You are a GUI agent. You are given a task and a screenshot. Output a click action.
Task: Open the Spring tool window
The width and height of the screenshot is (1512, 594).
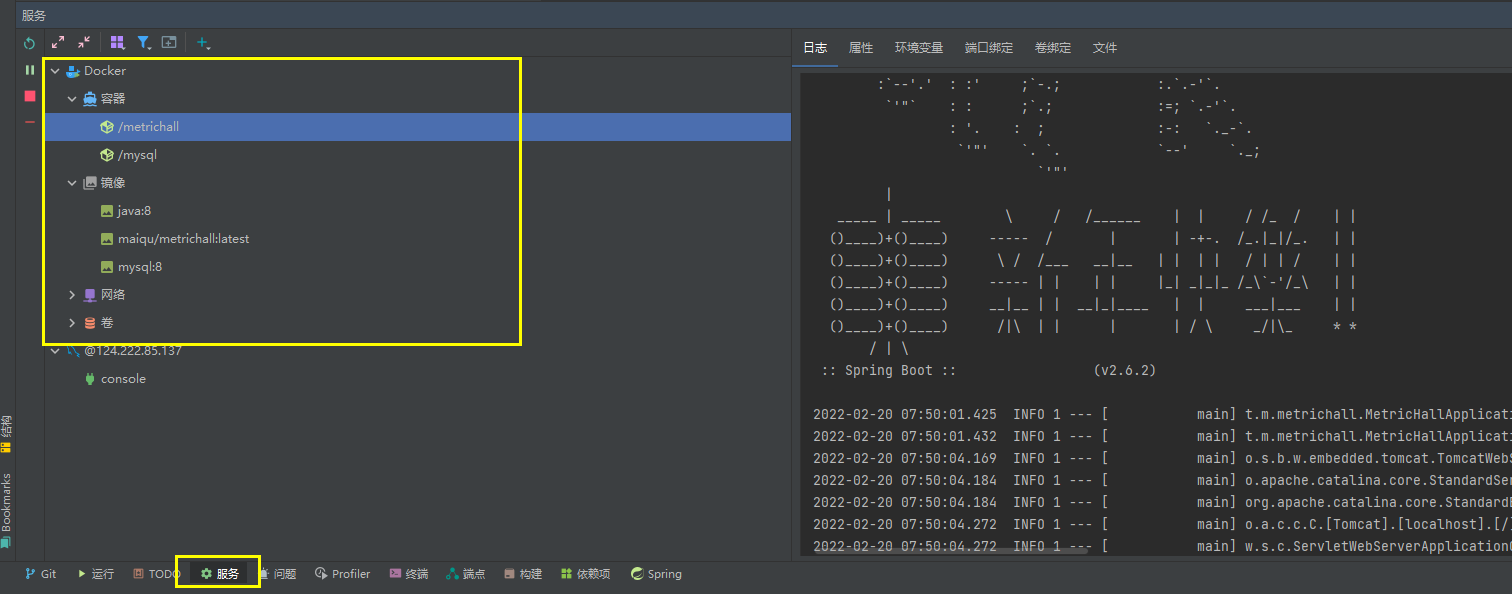tap(656, 574)
